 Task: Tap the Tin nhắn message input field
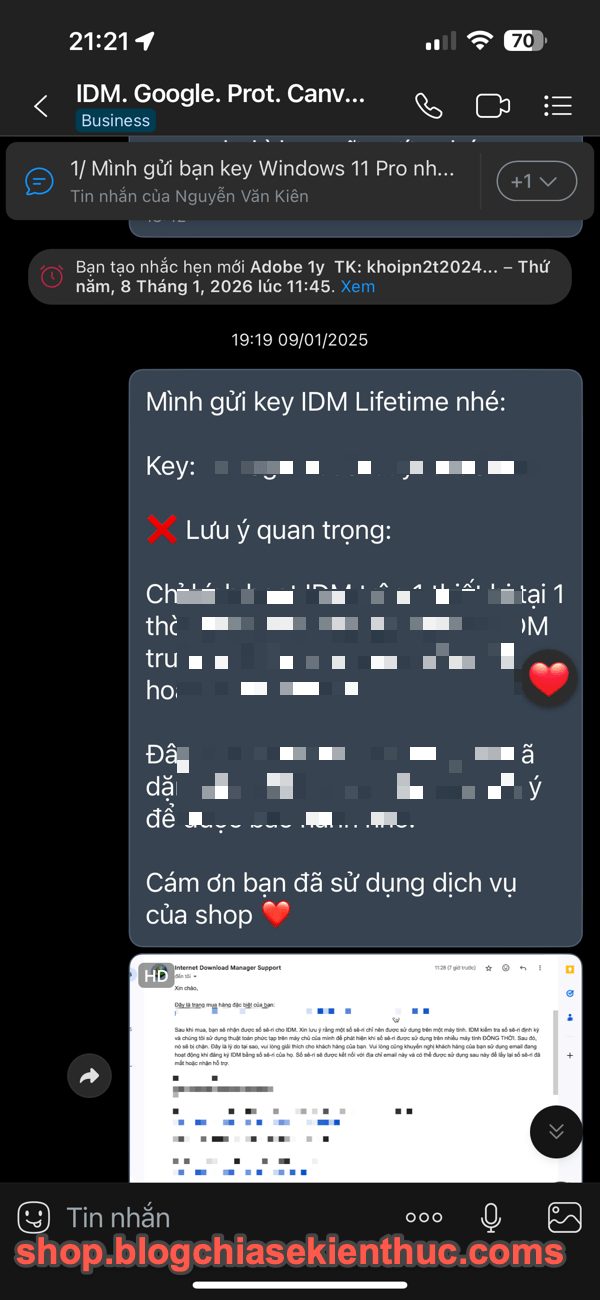coord(225,1217)
